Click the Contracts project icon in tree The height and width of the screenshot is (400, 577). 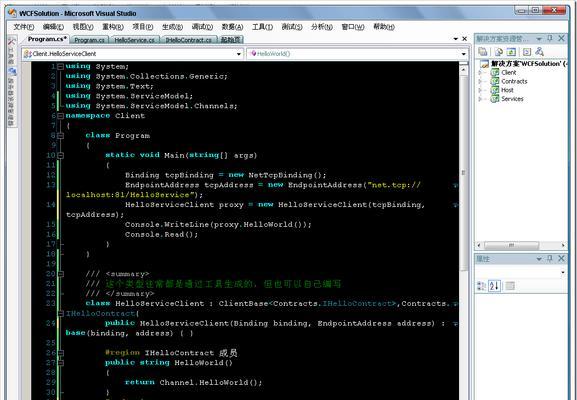495,81
